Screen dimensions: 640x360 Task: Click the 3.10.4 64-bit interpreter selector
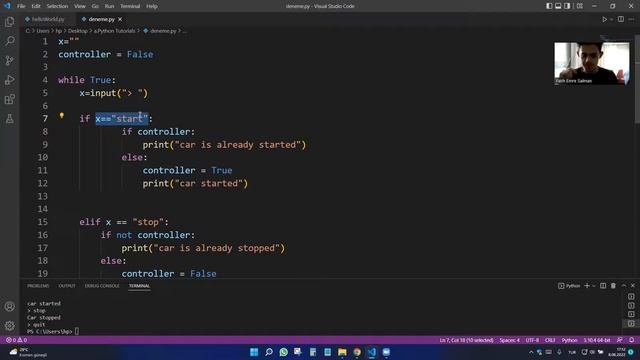pos(597,340)
